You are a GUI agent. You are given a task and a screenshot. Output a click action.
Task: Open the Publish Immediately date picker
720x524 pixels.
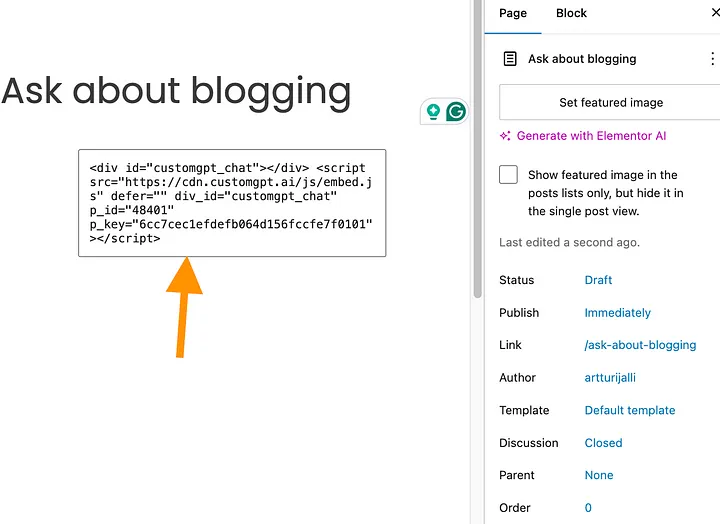click(x=617, y=313)
